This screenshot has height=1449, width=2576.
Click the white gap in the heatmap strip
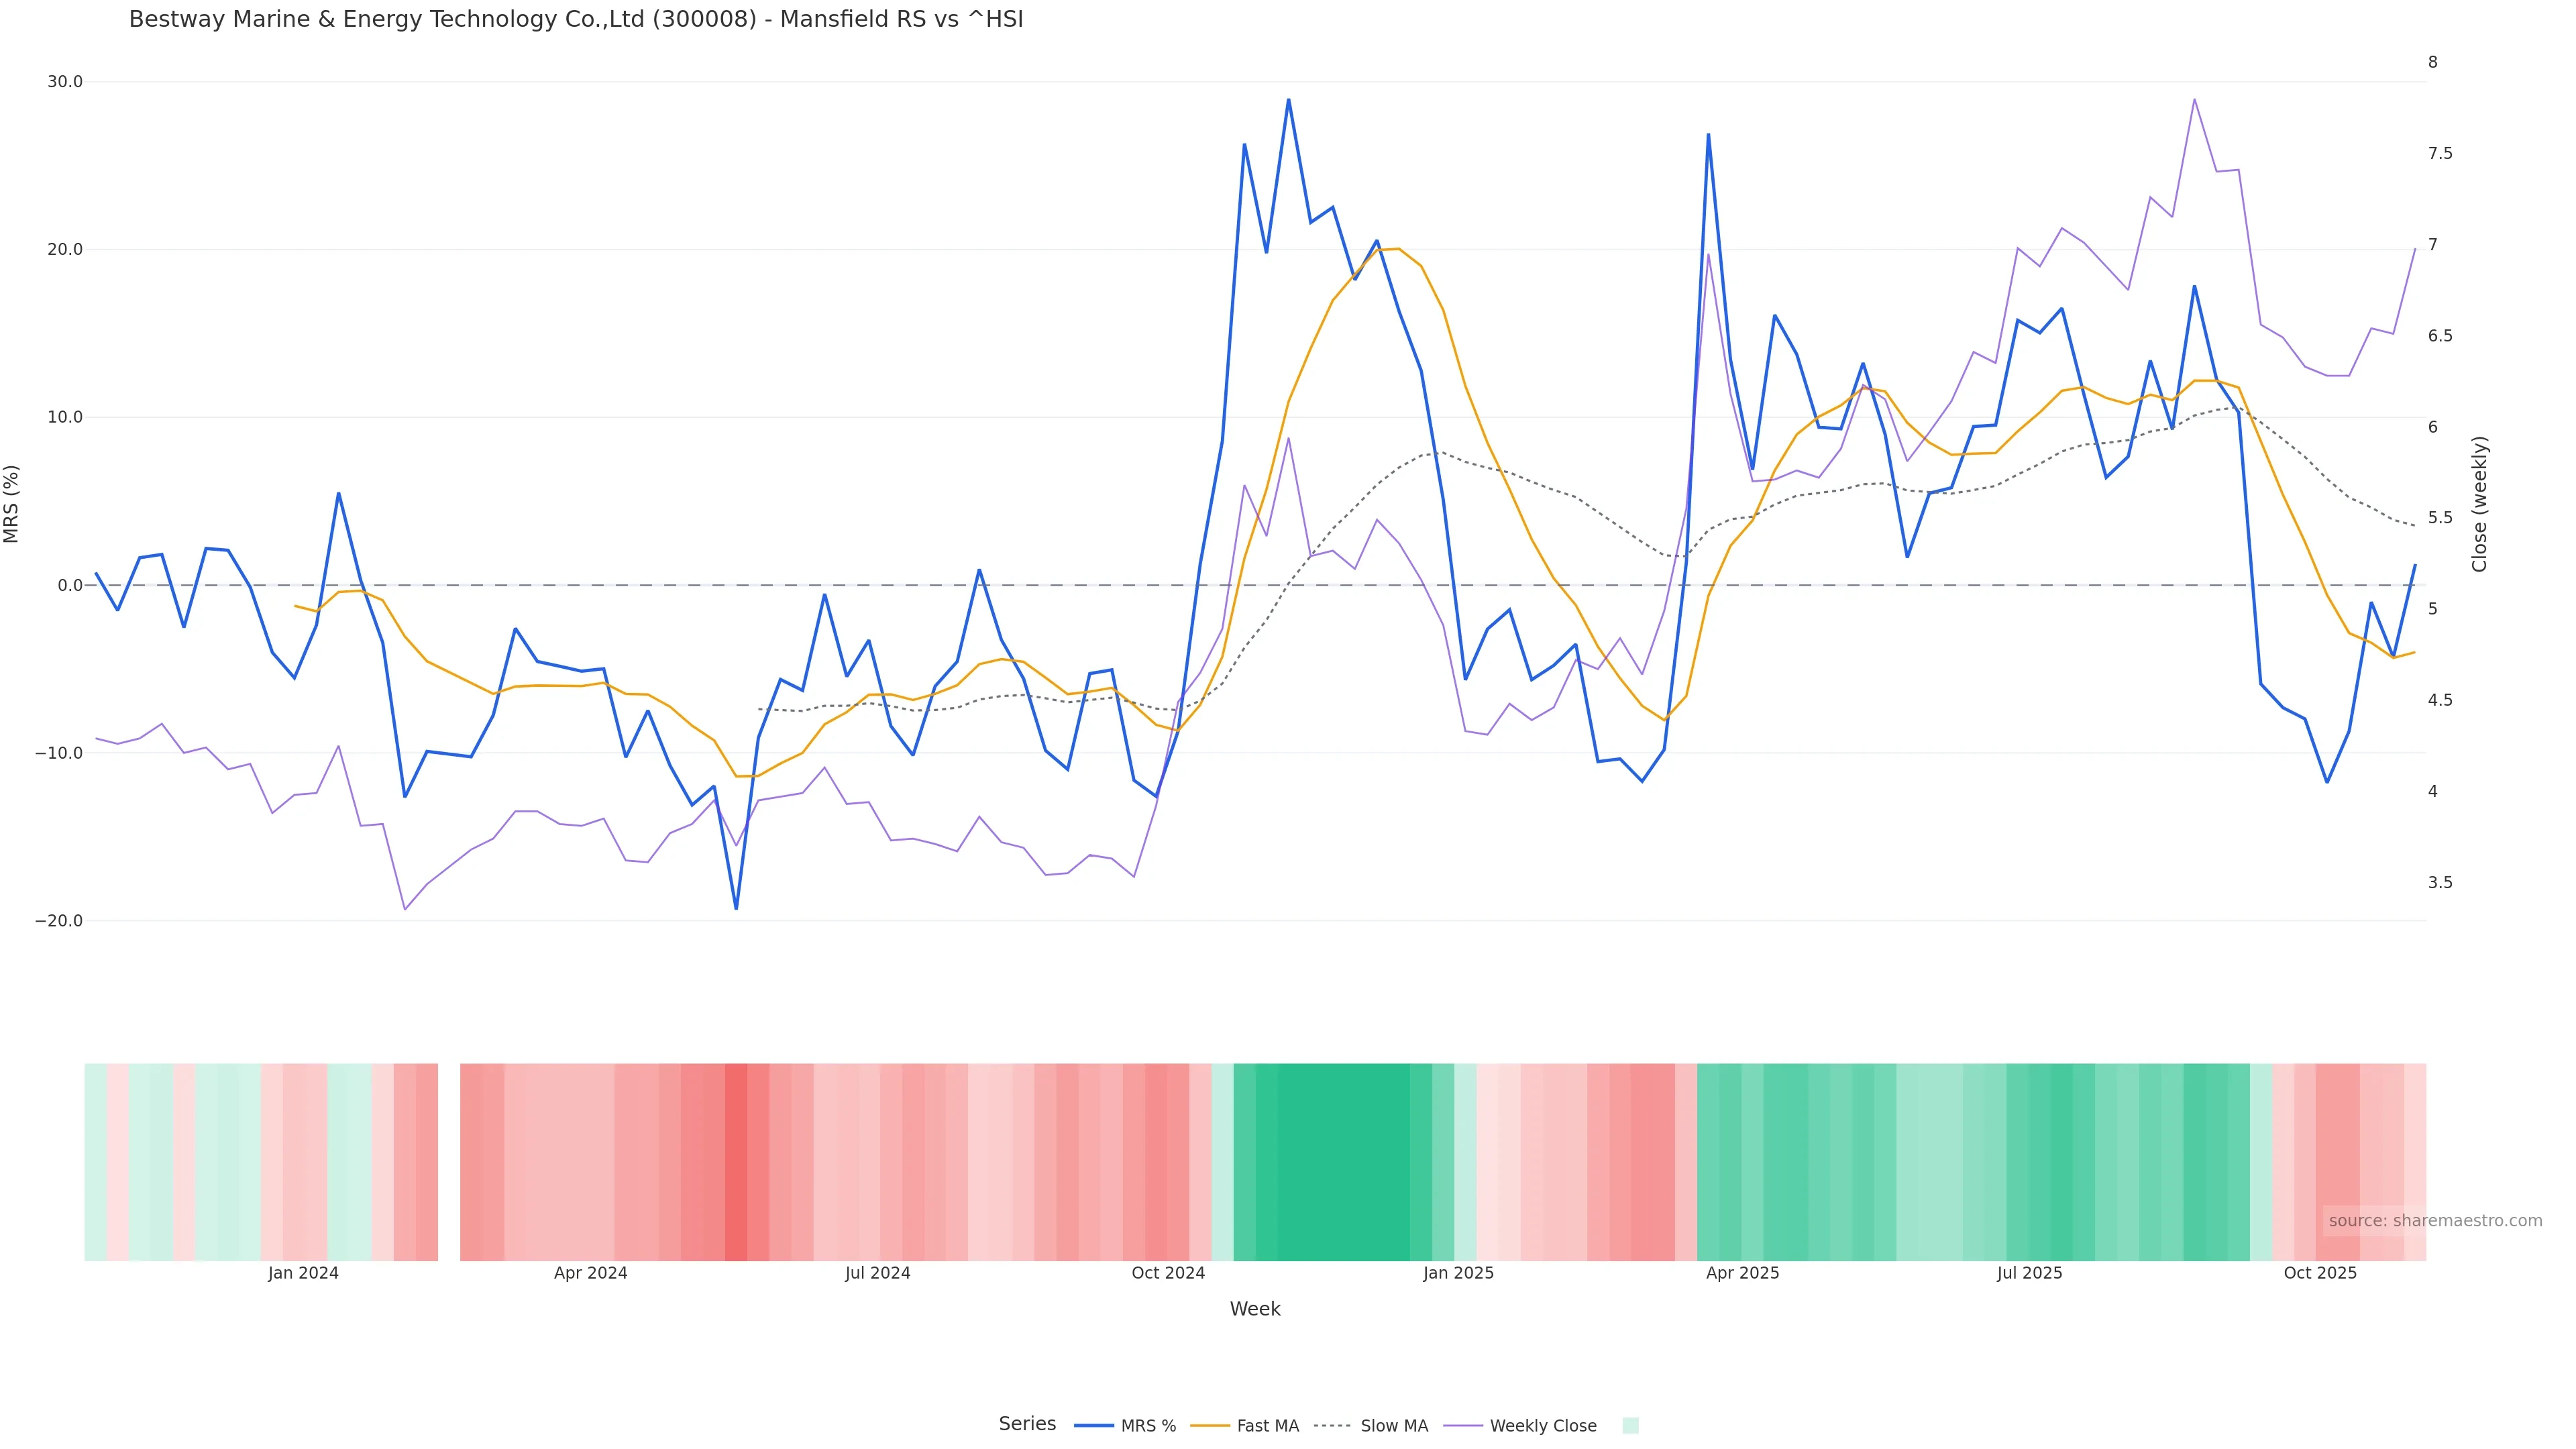(449, 1161)
